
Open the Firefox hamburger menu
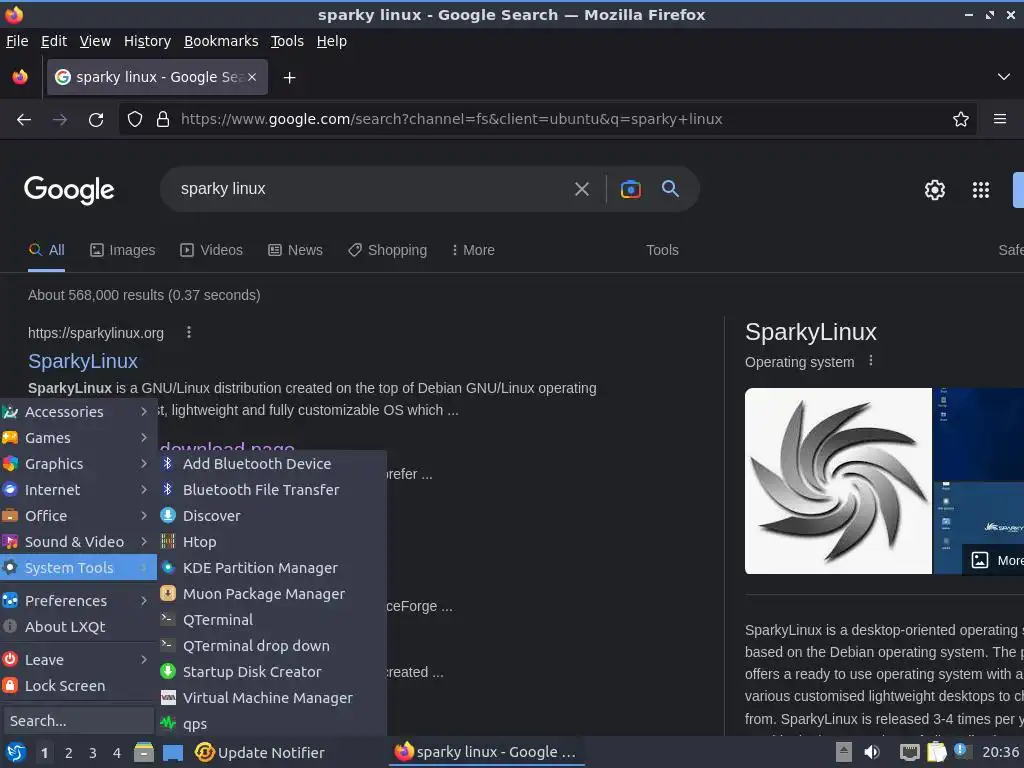pos(999,119)
